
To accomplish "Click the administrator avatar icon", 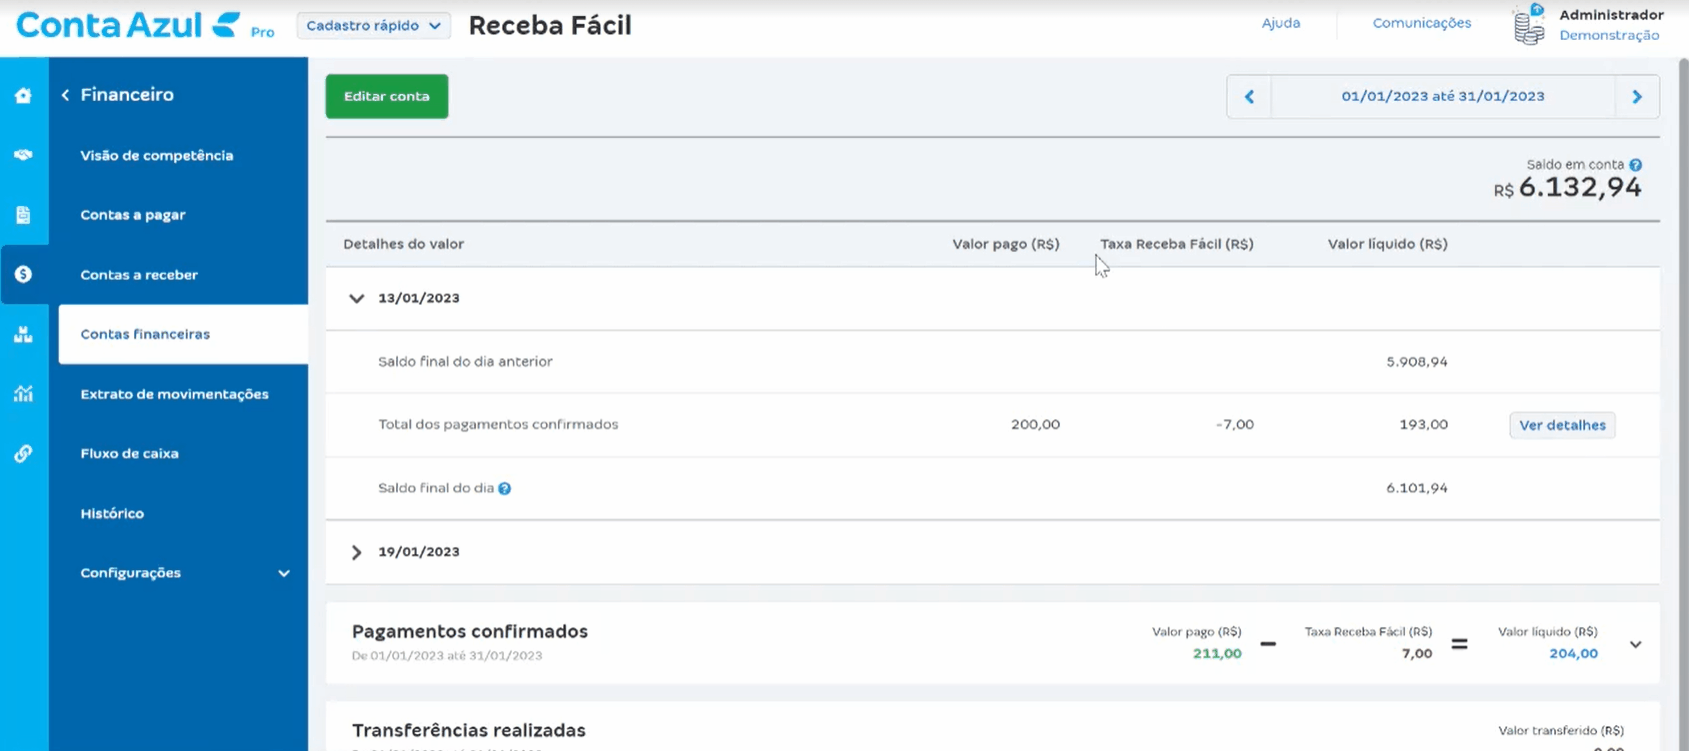I will click(1529, 24).
